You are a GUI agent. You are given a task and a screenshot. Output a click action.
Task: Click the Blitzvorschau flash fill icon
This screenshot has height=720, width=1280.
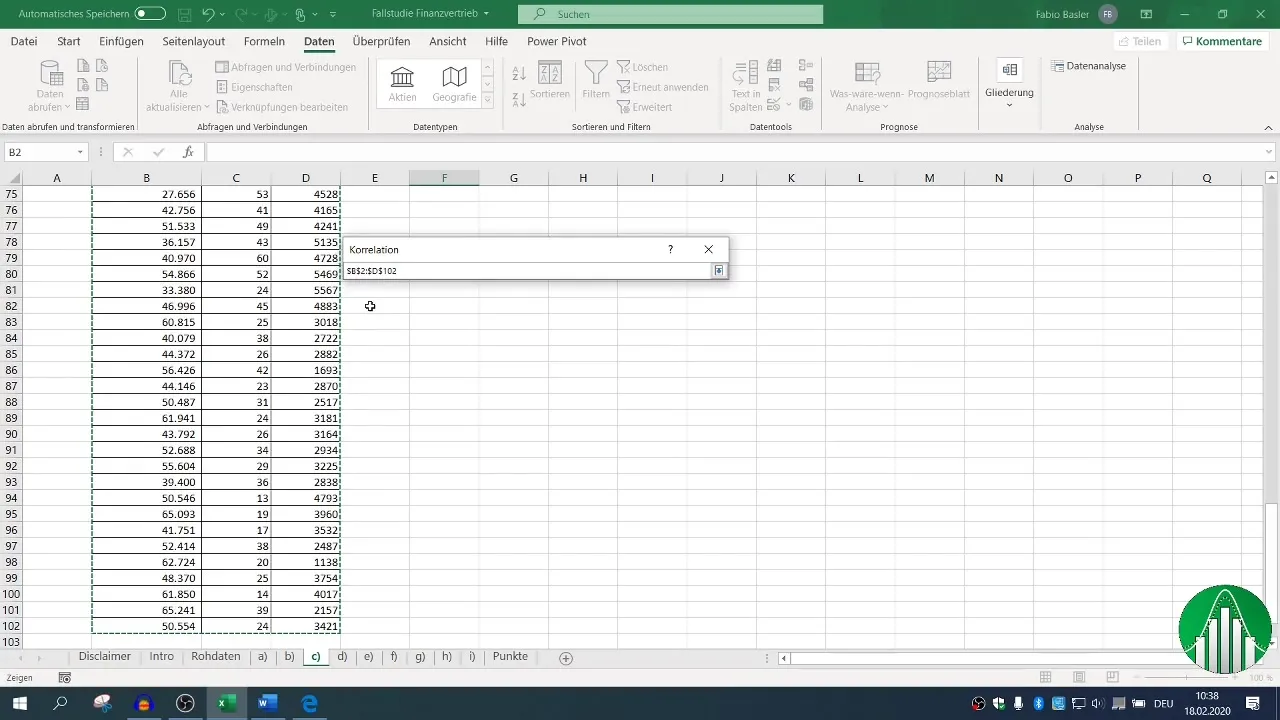[x=774, y=66]
